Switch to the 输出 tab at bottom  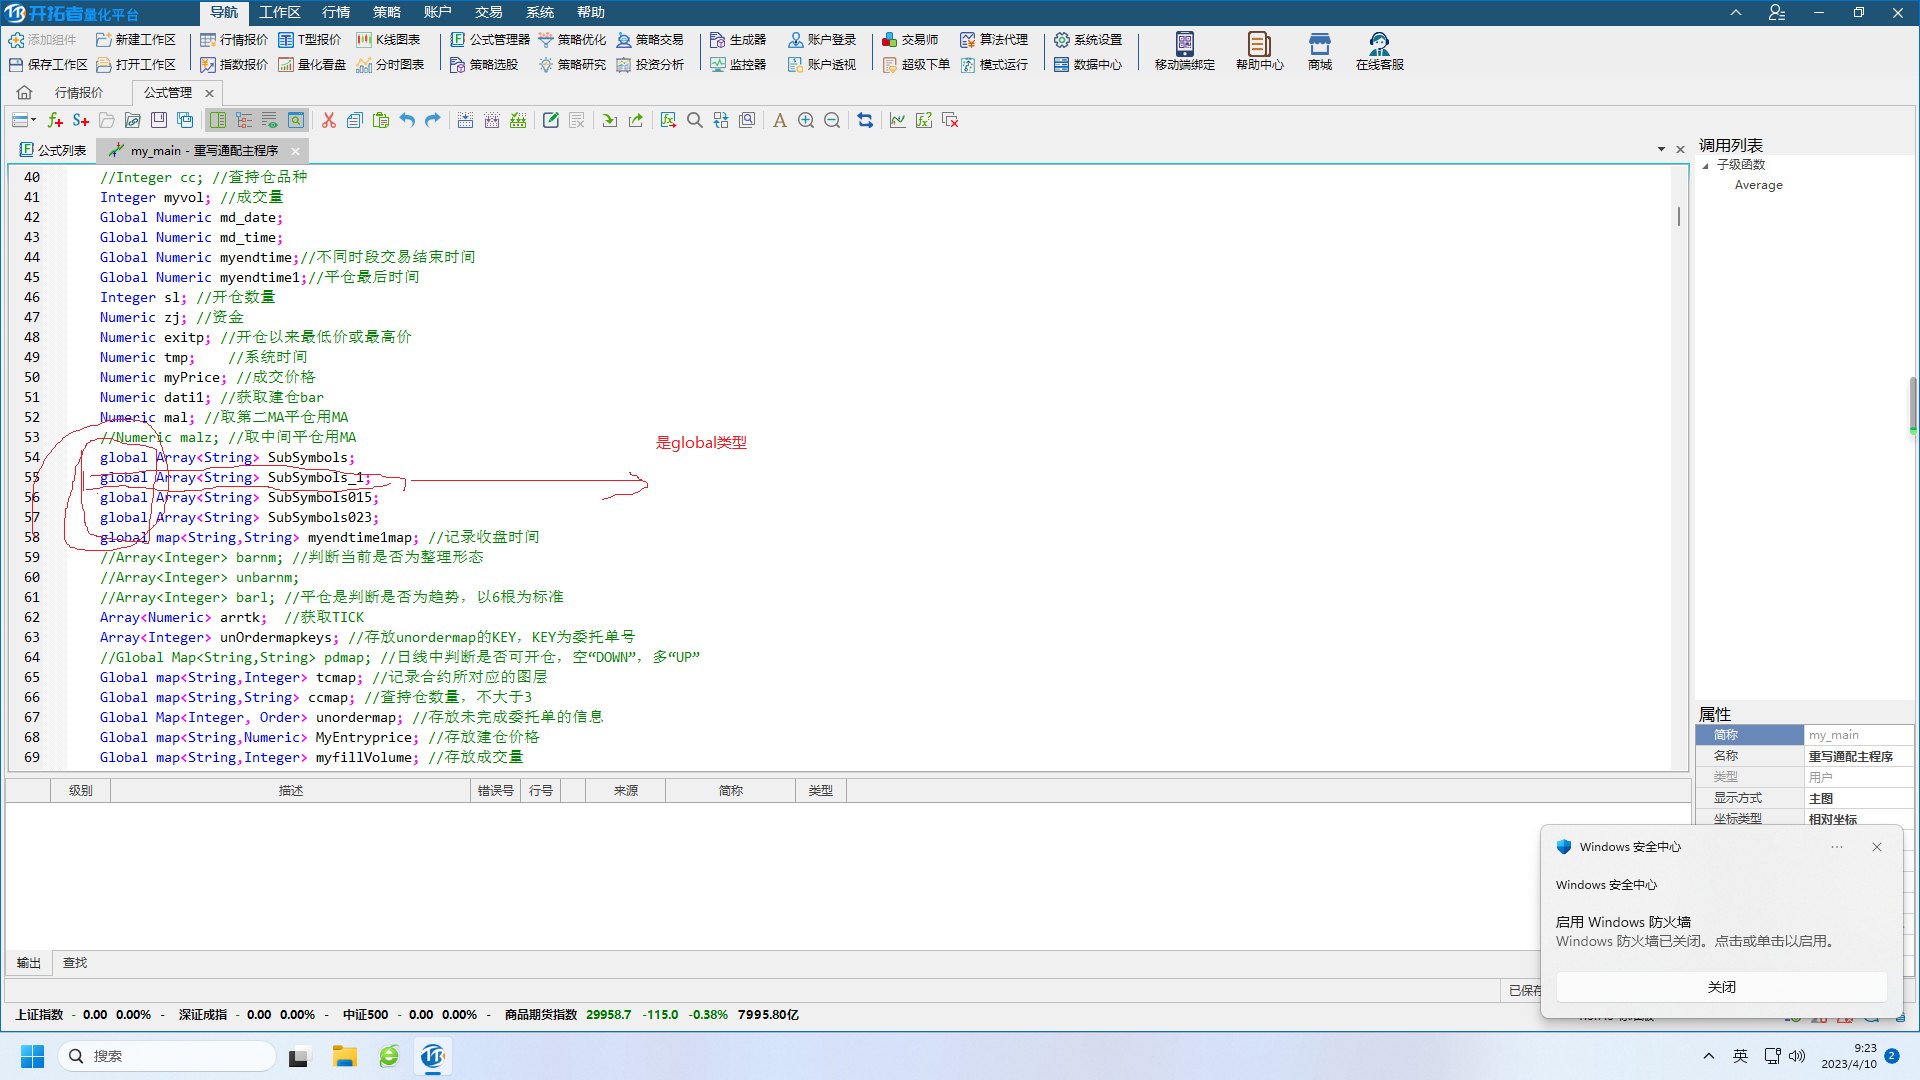(x=29, y=963)
